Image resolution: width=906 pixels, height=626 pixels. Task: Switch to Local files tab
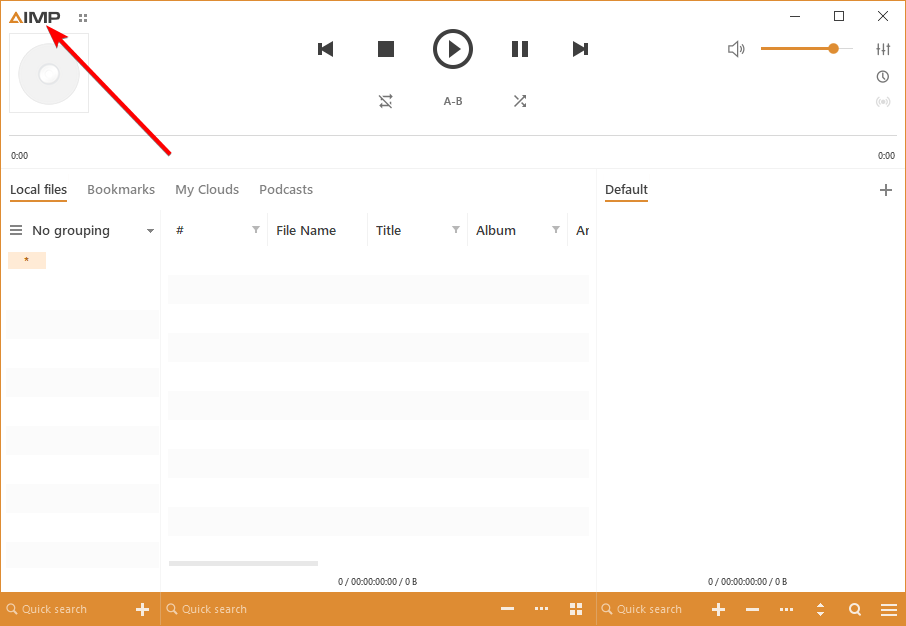point(39,190)
